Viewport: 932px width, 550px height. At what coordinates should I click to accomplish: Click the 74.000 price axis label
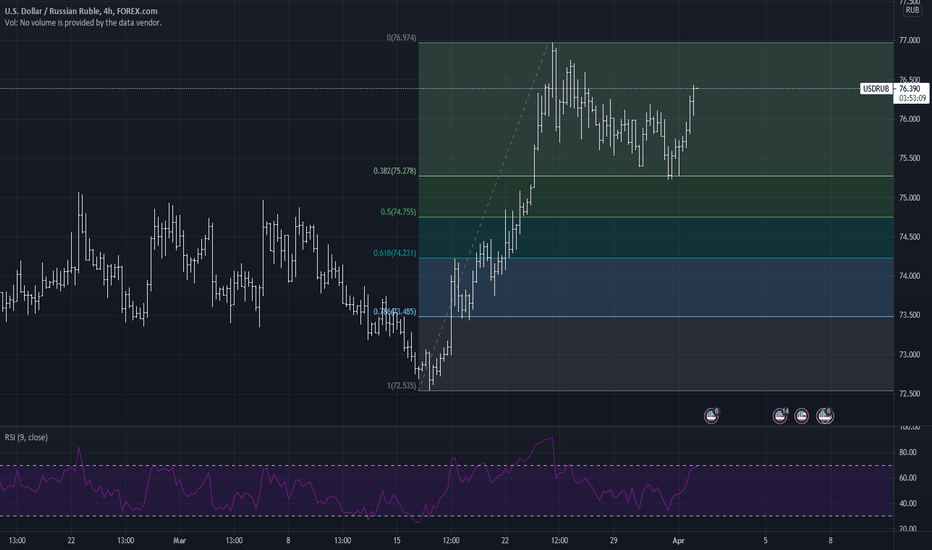(x=909, y=276)
